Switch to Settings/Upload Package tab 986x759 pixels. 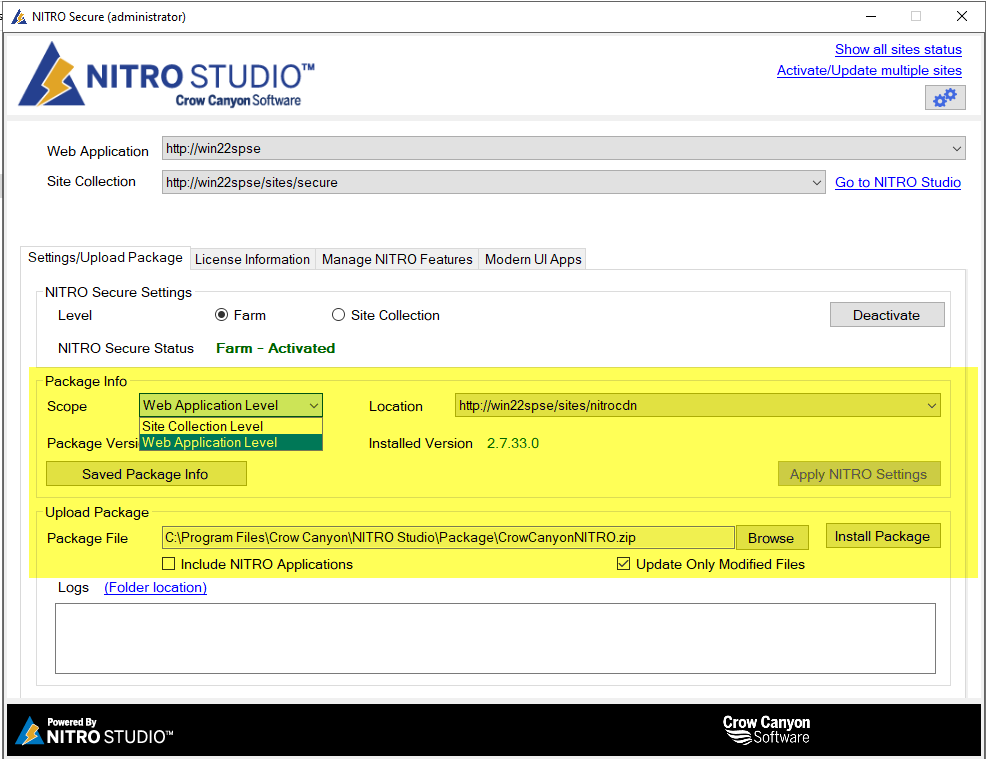pyautogui.click(x=105, y=258)
